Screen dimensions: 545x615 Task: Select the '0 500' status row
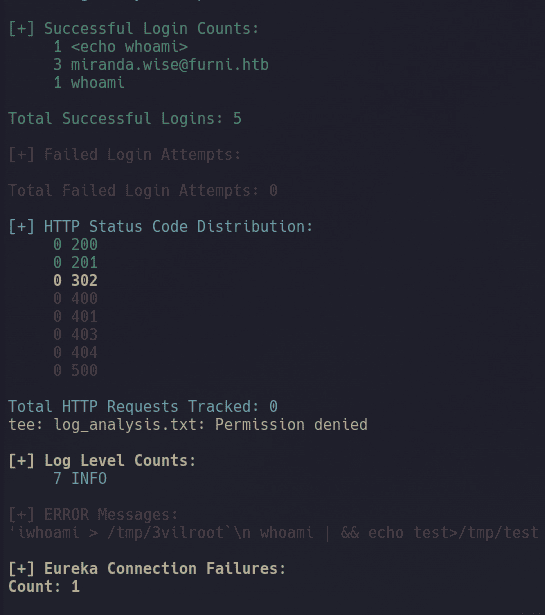pyautogui.click(x=75, y=371)
